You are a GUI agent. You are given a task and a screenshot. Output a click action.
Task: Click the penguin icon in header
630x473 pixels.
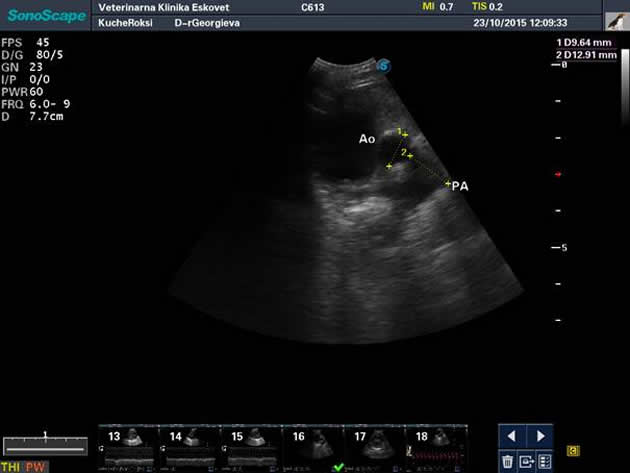pyautogui.click(x=618, y=21)
